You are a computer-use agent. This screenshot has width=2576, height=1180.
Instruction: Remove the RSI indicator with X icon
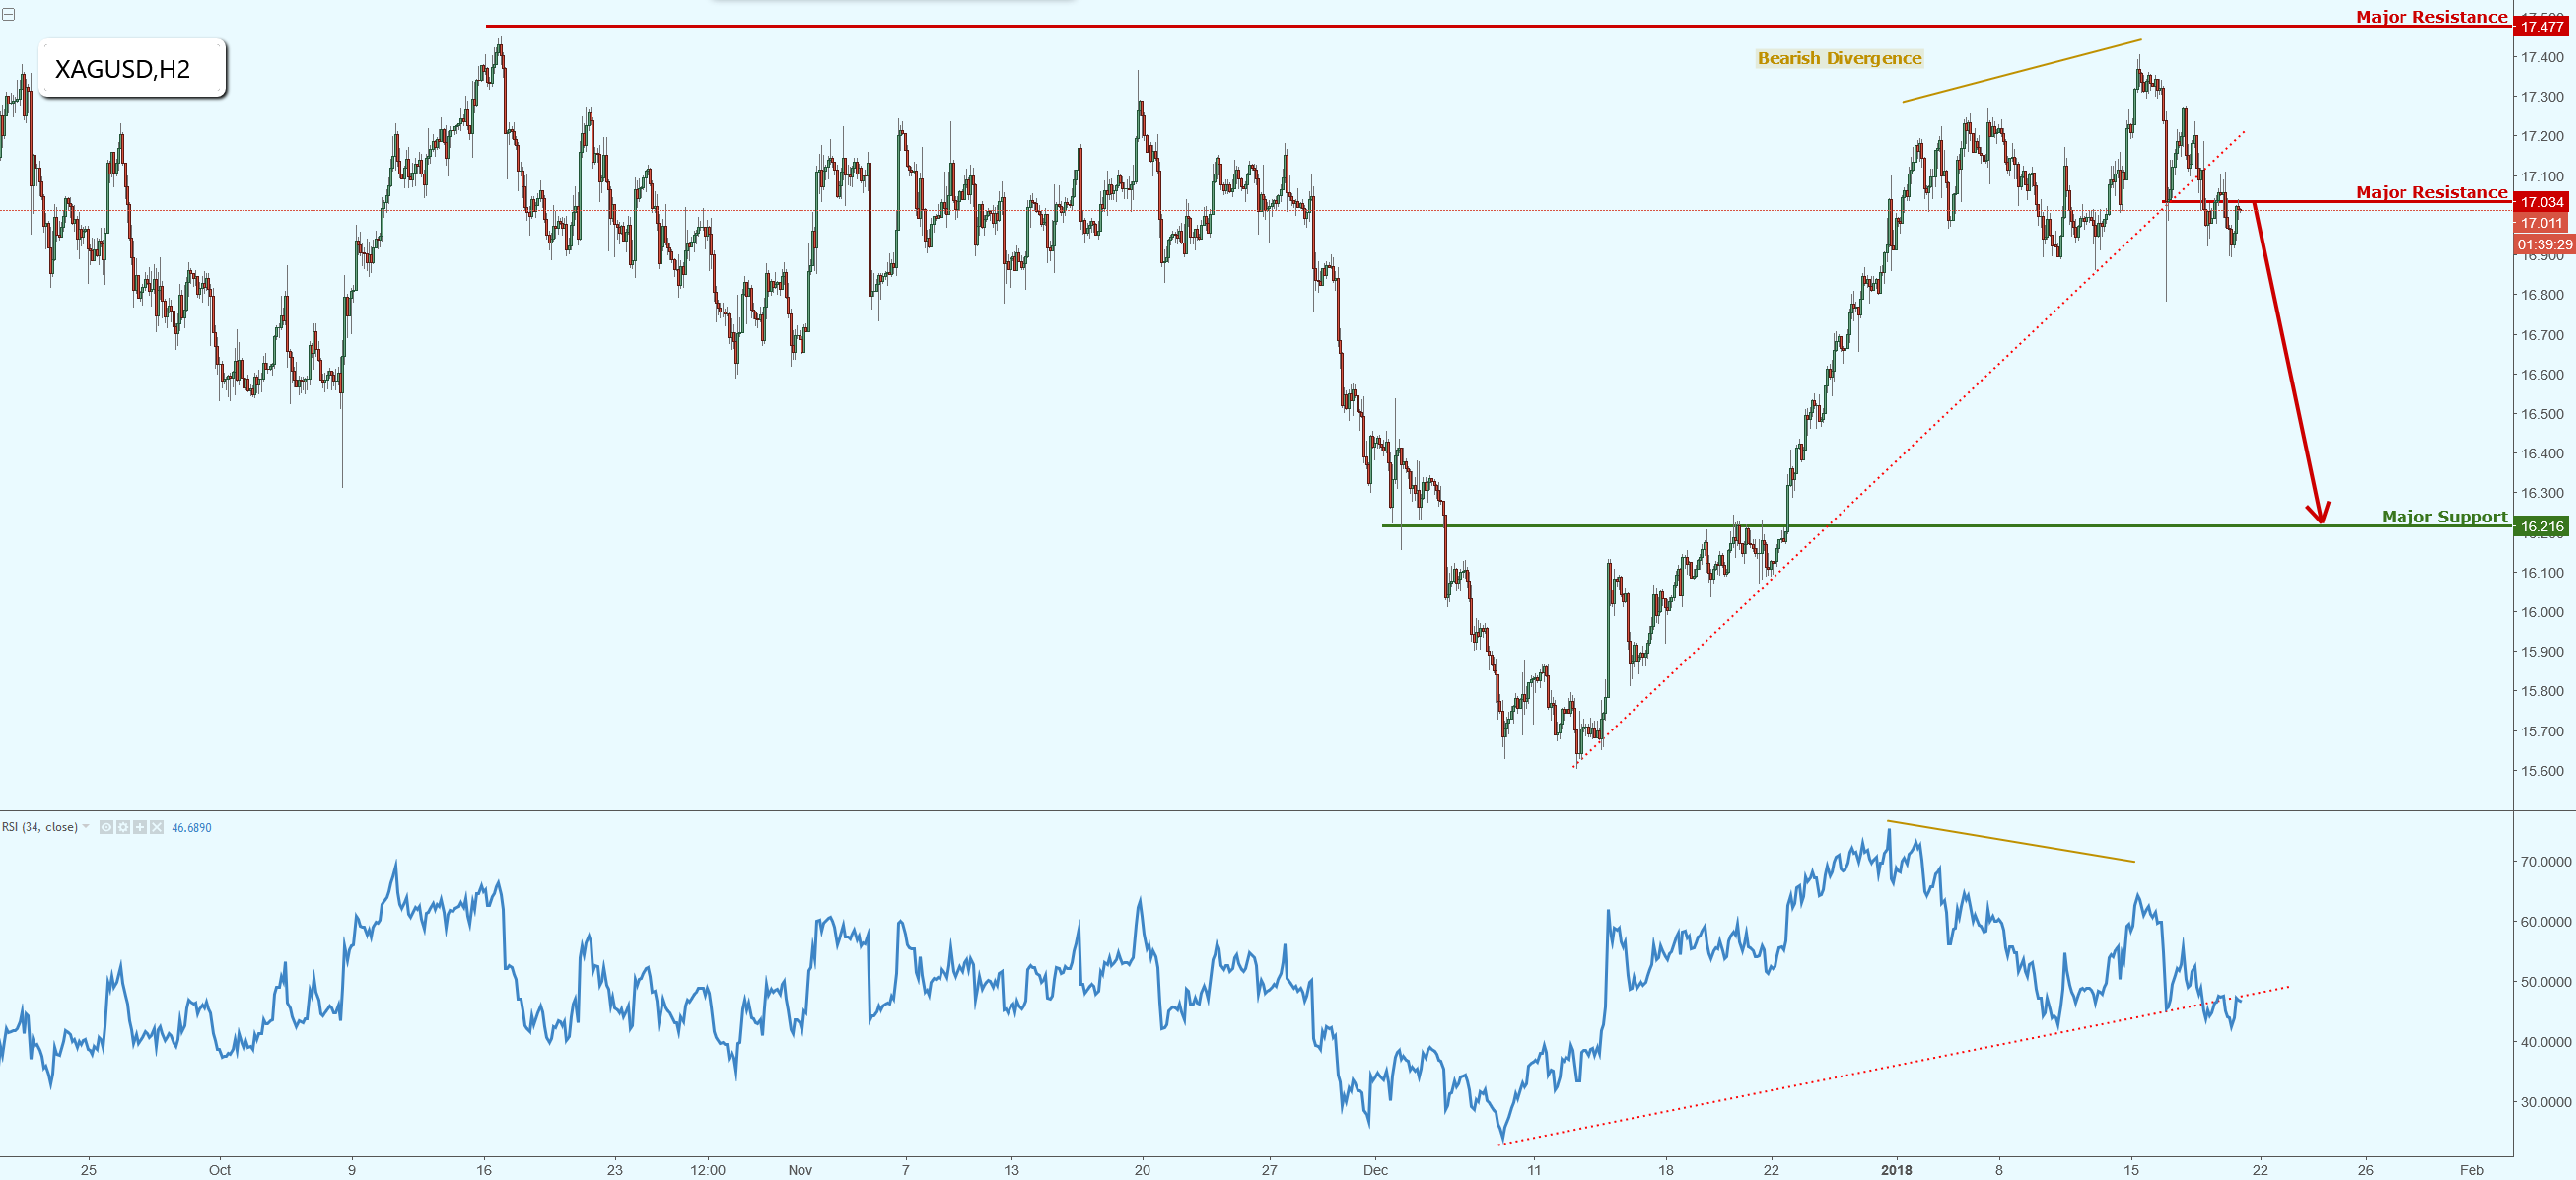(x=157, y=827)
